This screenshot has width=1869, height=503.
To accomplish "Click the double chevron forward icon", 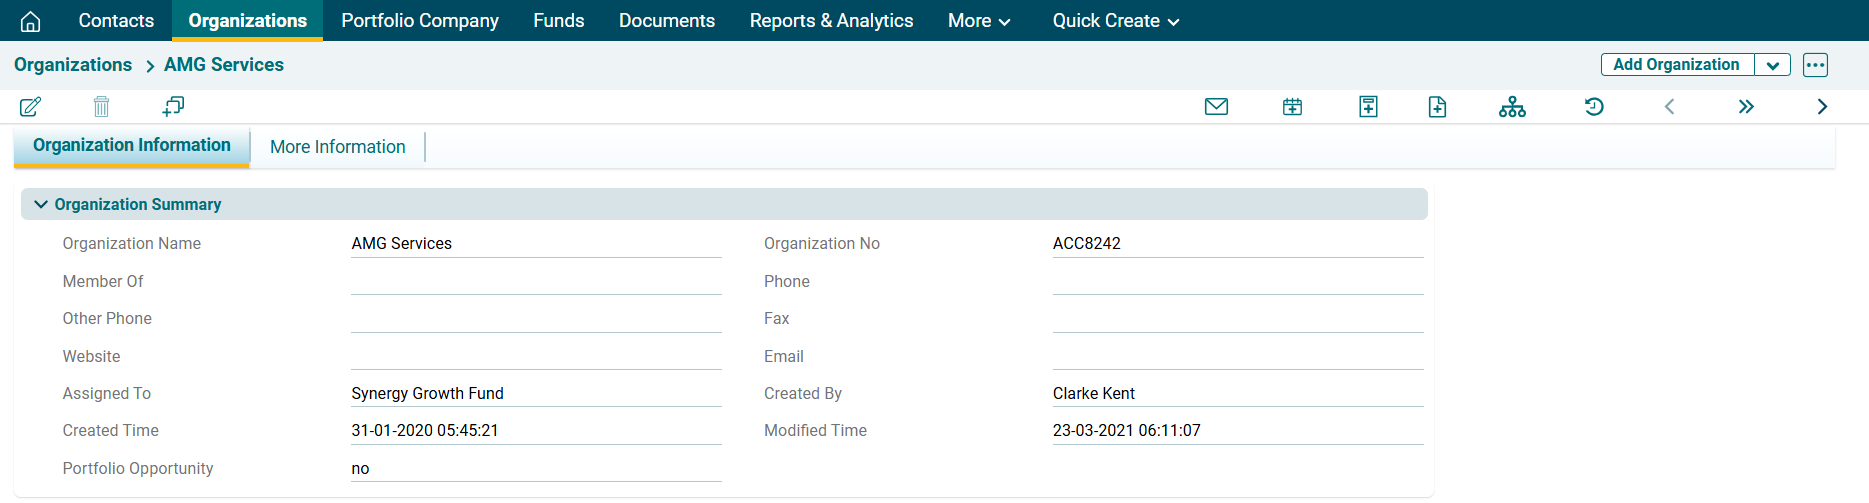I will [1746, 107].
